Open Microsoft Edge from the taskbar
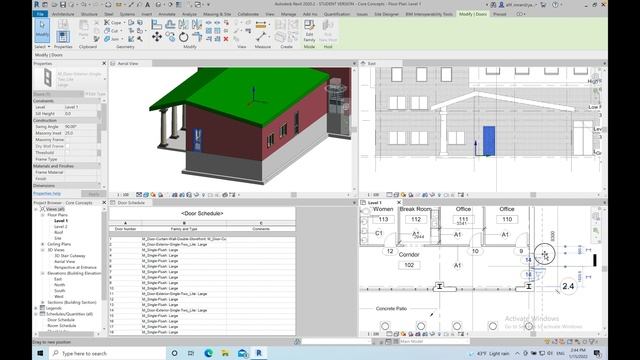 pos(209,353)
